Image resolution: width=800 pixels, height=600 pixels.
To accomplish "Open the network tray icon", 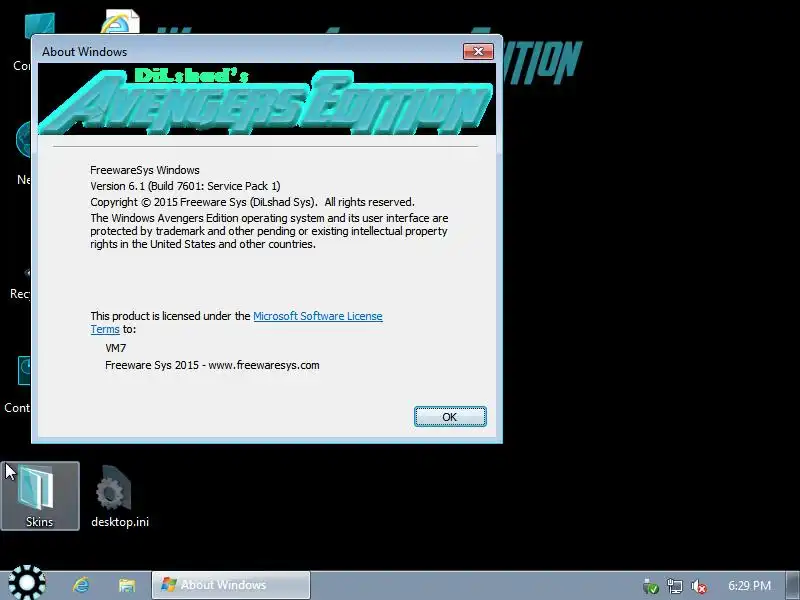I will [674, 586].
